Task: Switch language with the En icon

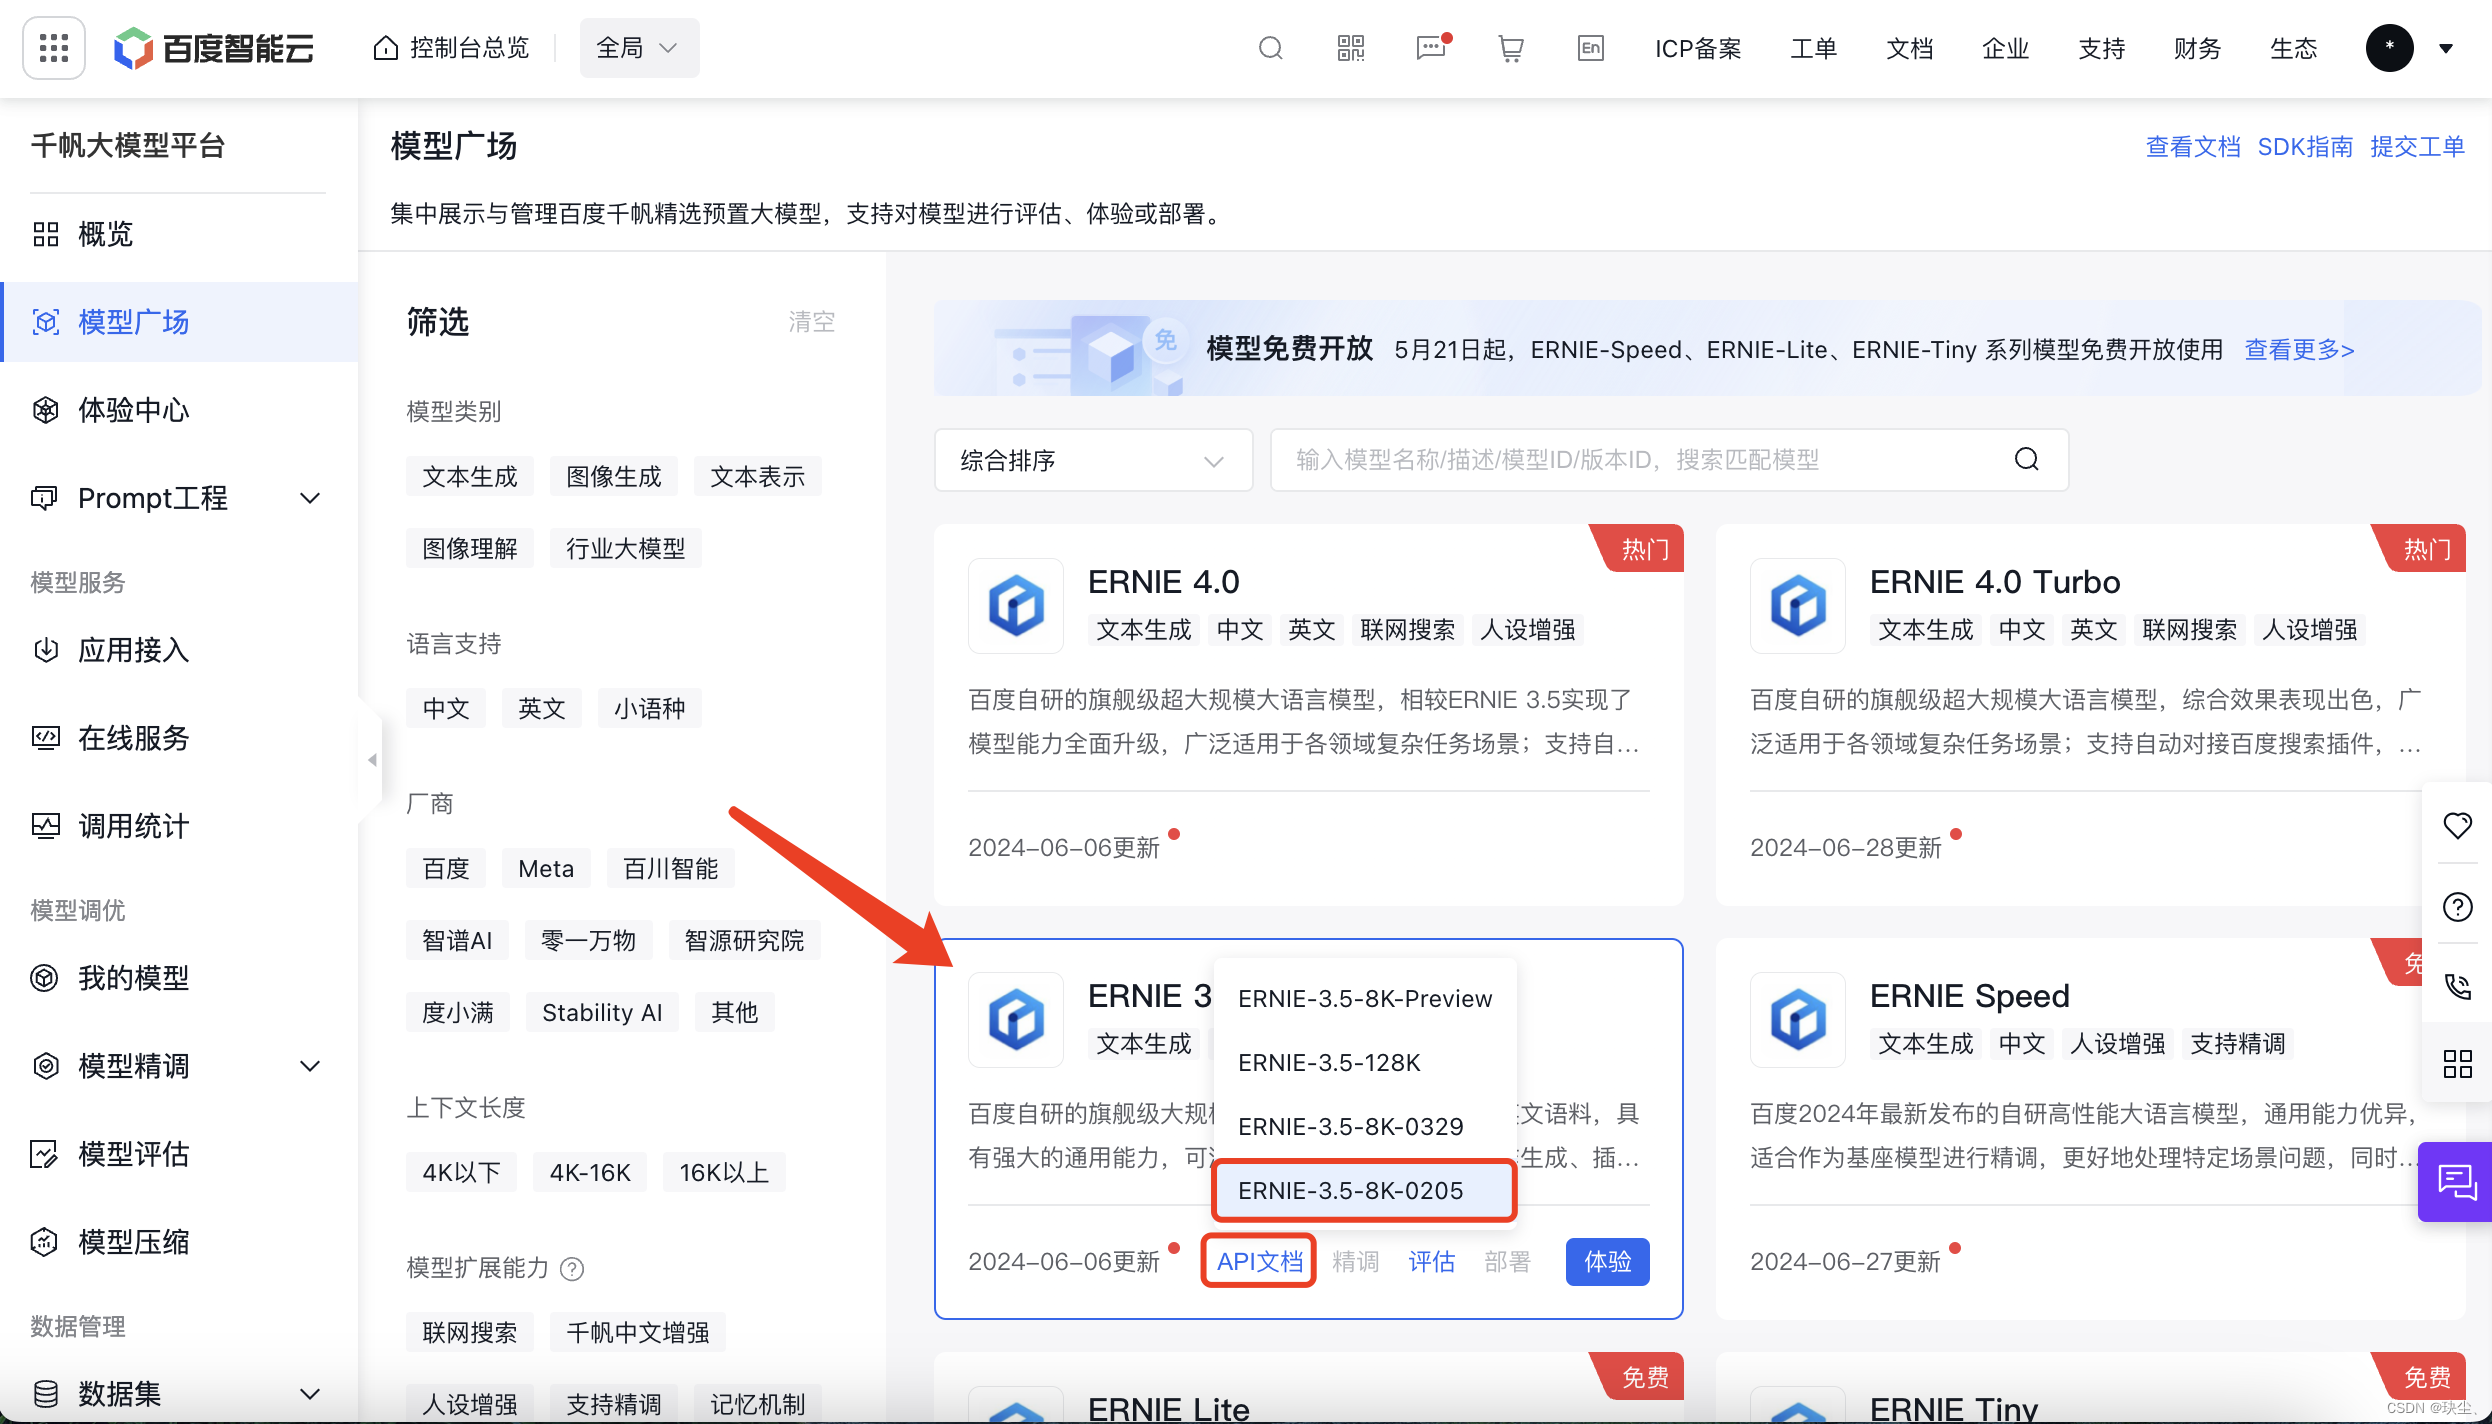Action: click(x=1590, y=48)
